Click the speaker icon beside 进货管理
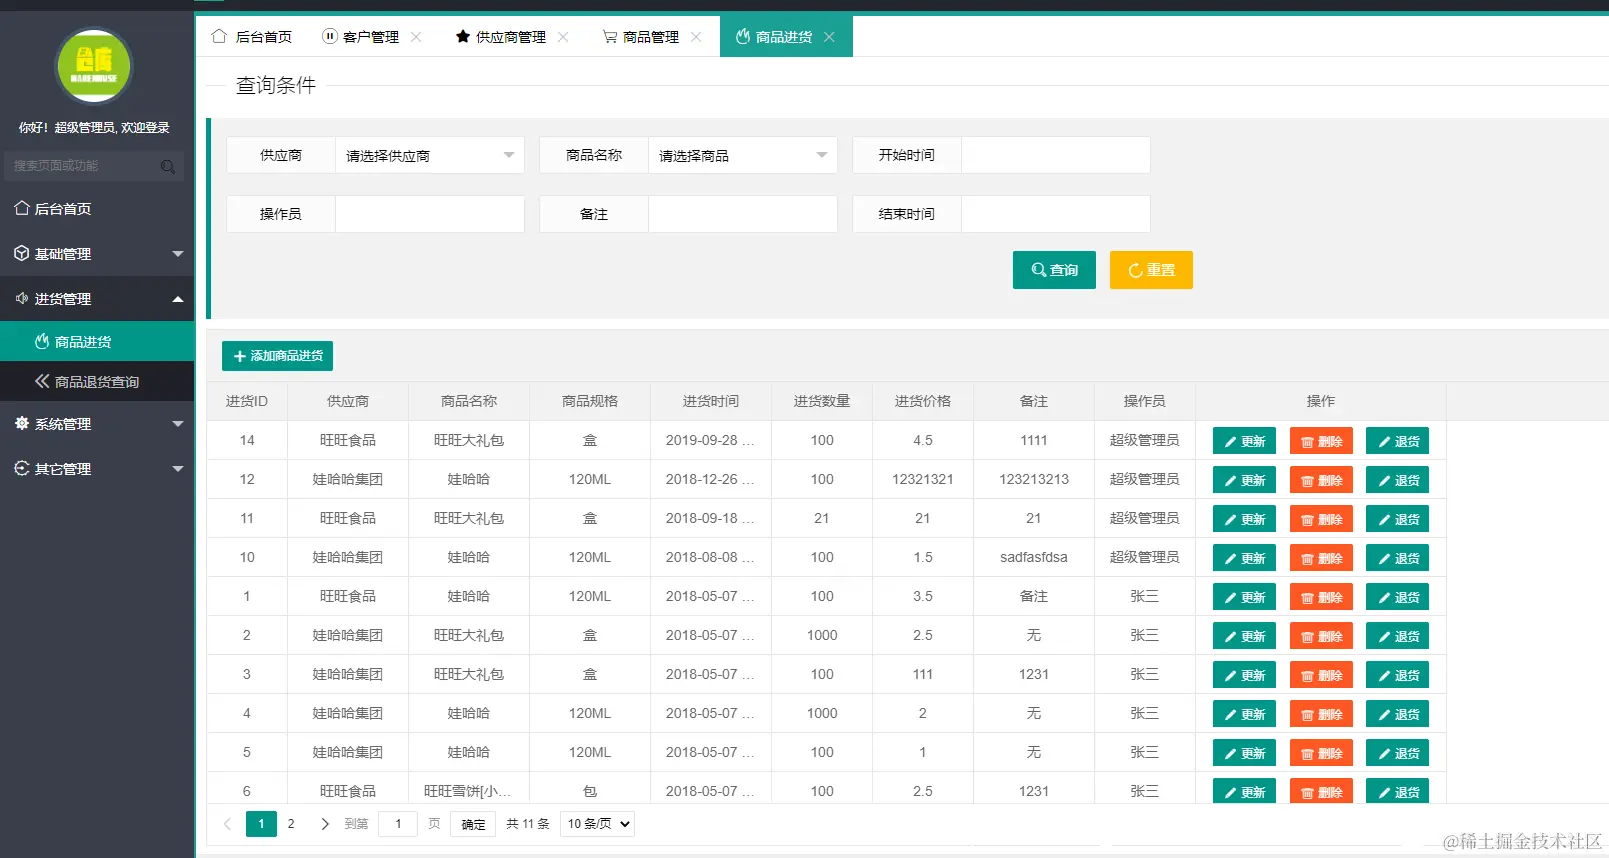The image size is (1609, 858). pyautogui.click(x=22, y=298)
